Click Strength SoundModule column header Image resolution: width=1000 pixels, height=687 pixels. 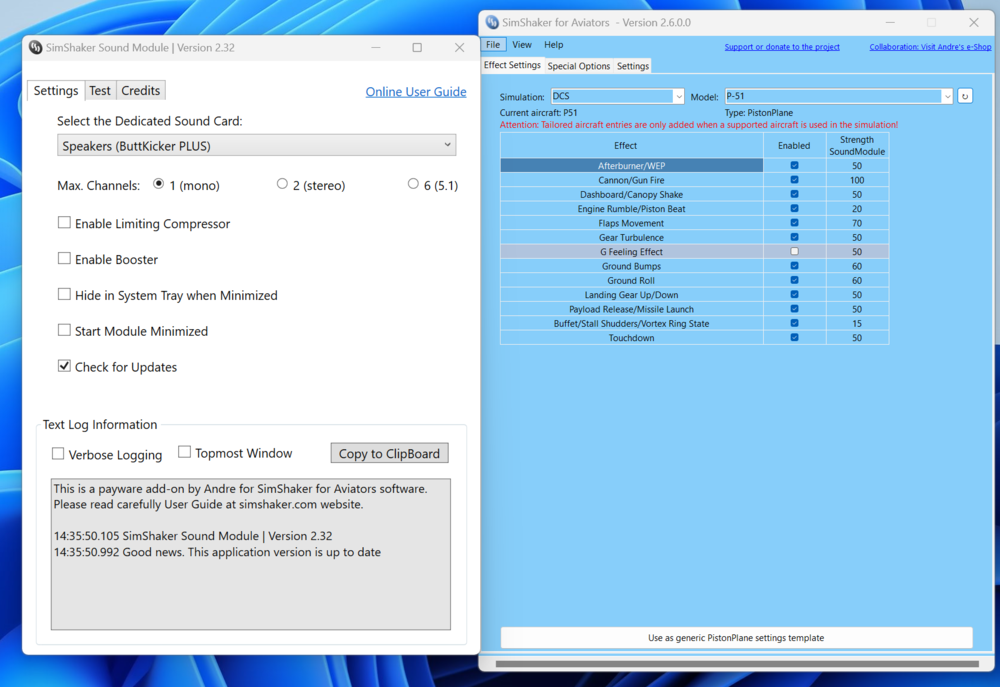click(x=857, y=145)
